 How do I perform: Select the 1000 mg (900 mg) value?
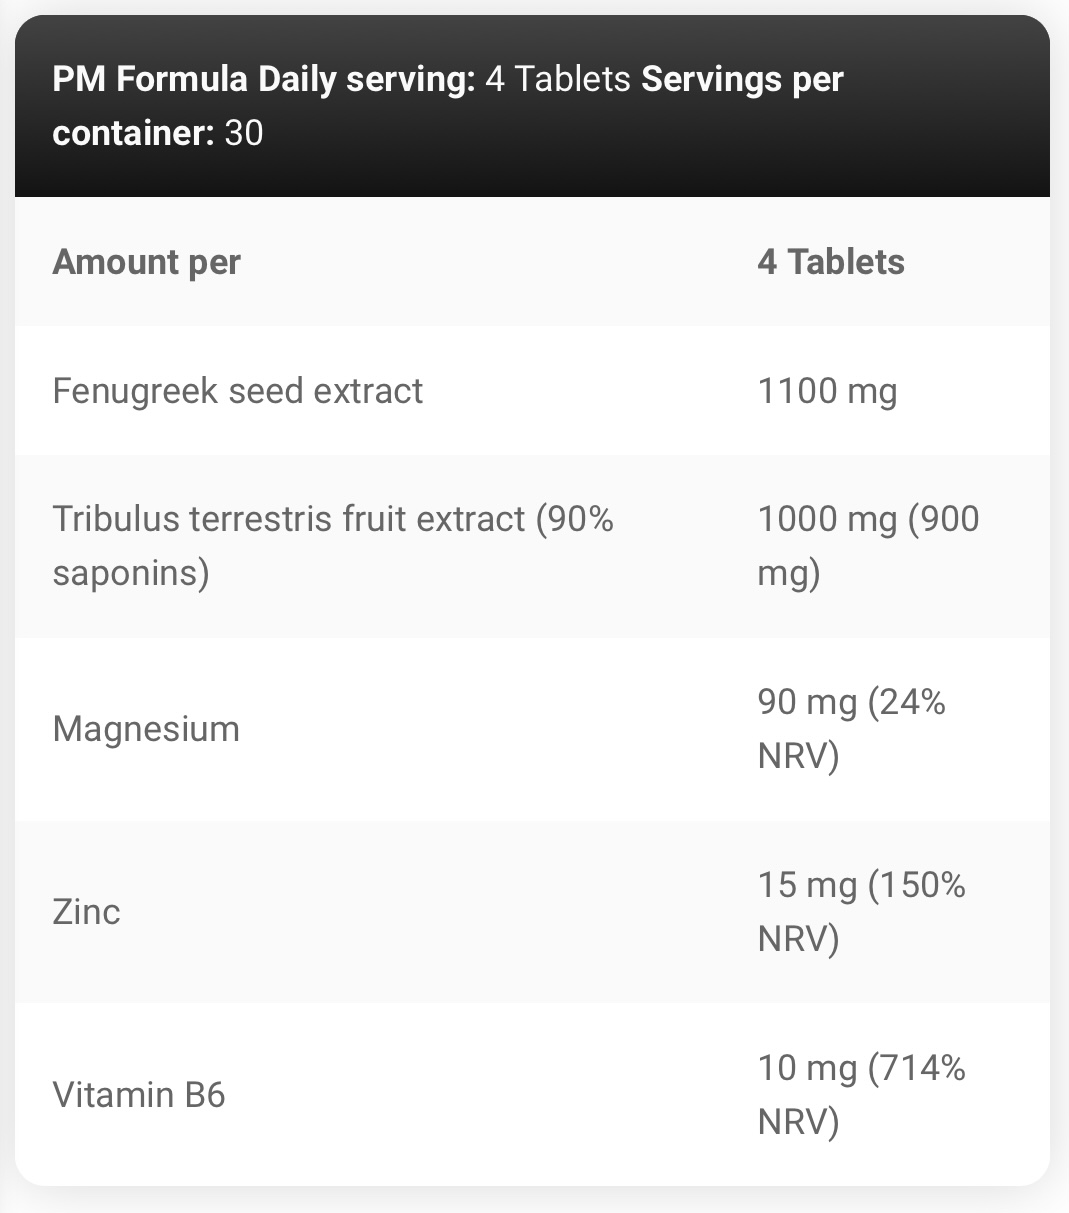868,546
